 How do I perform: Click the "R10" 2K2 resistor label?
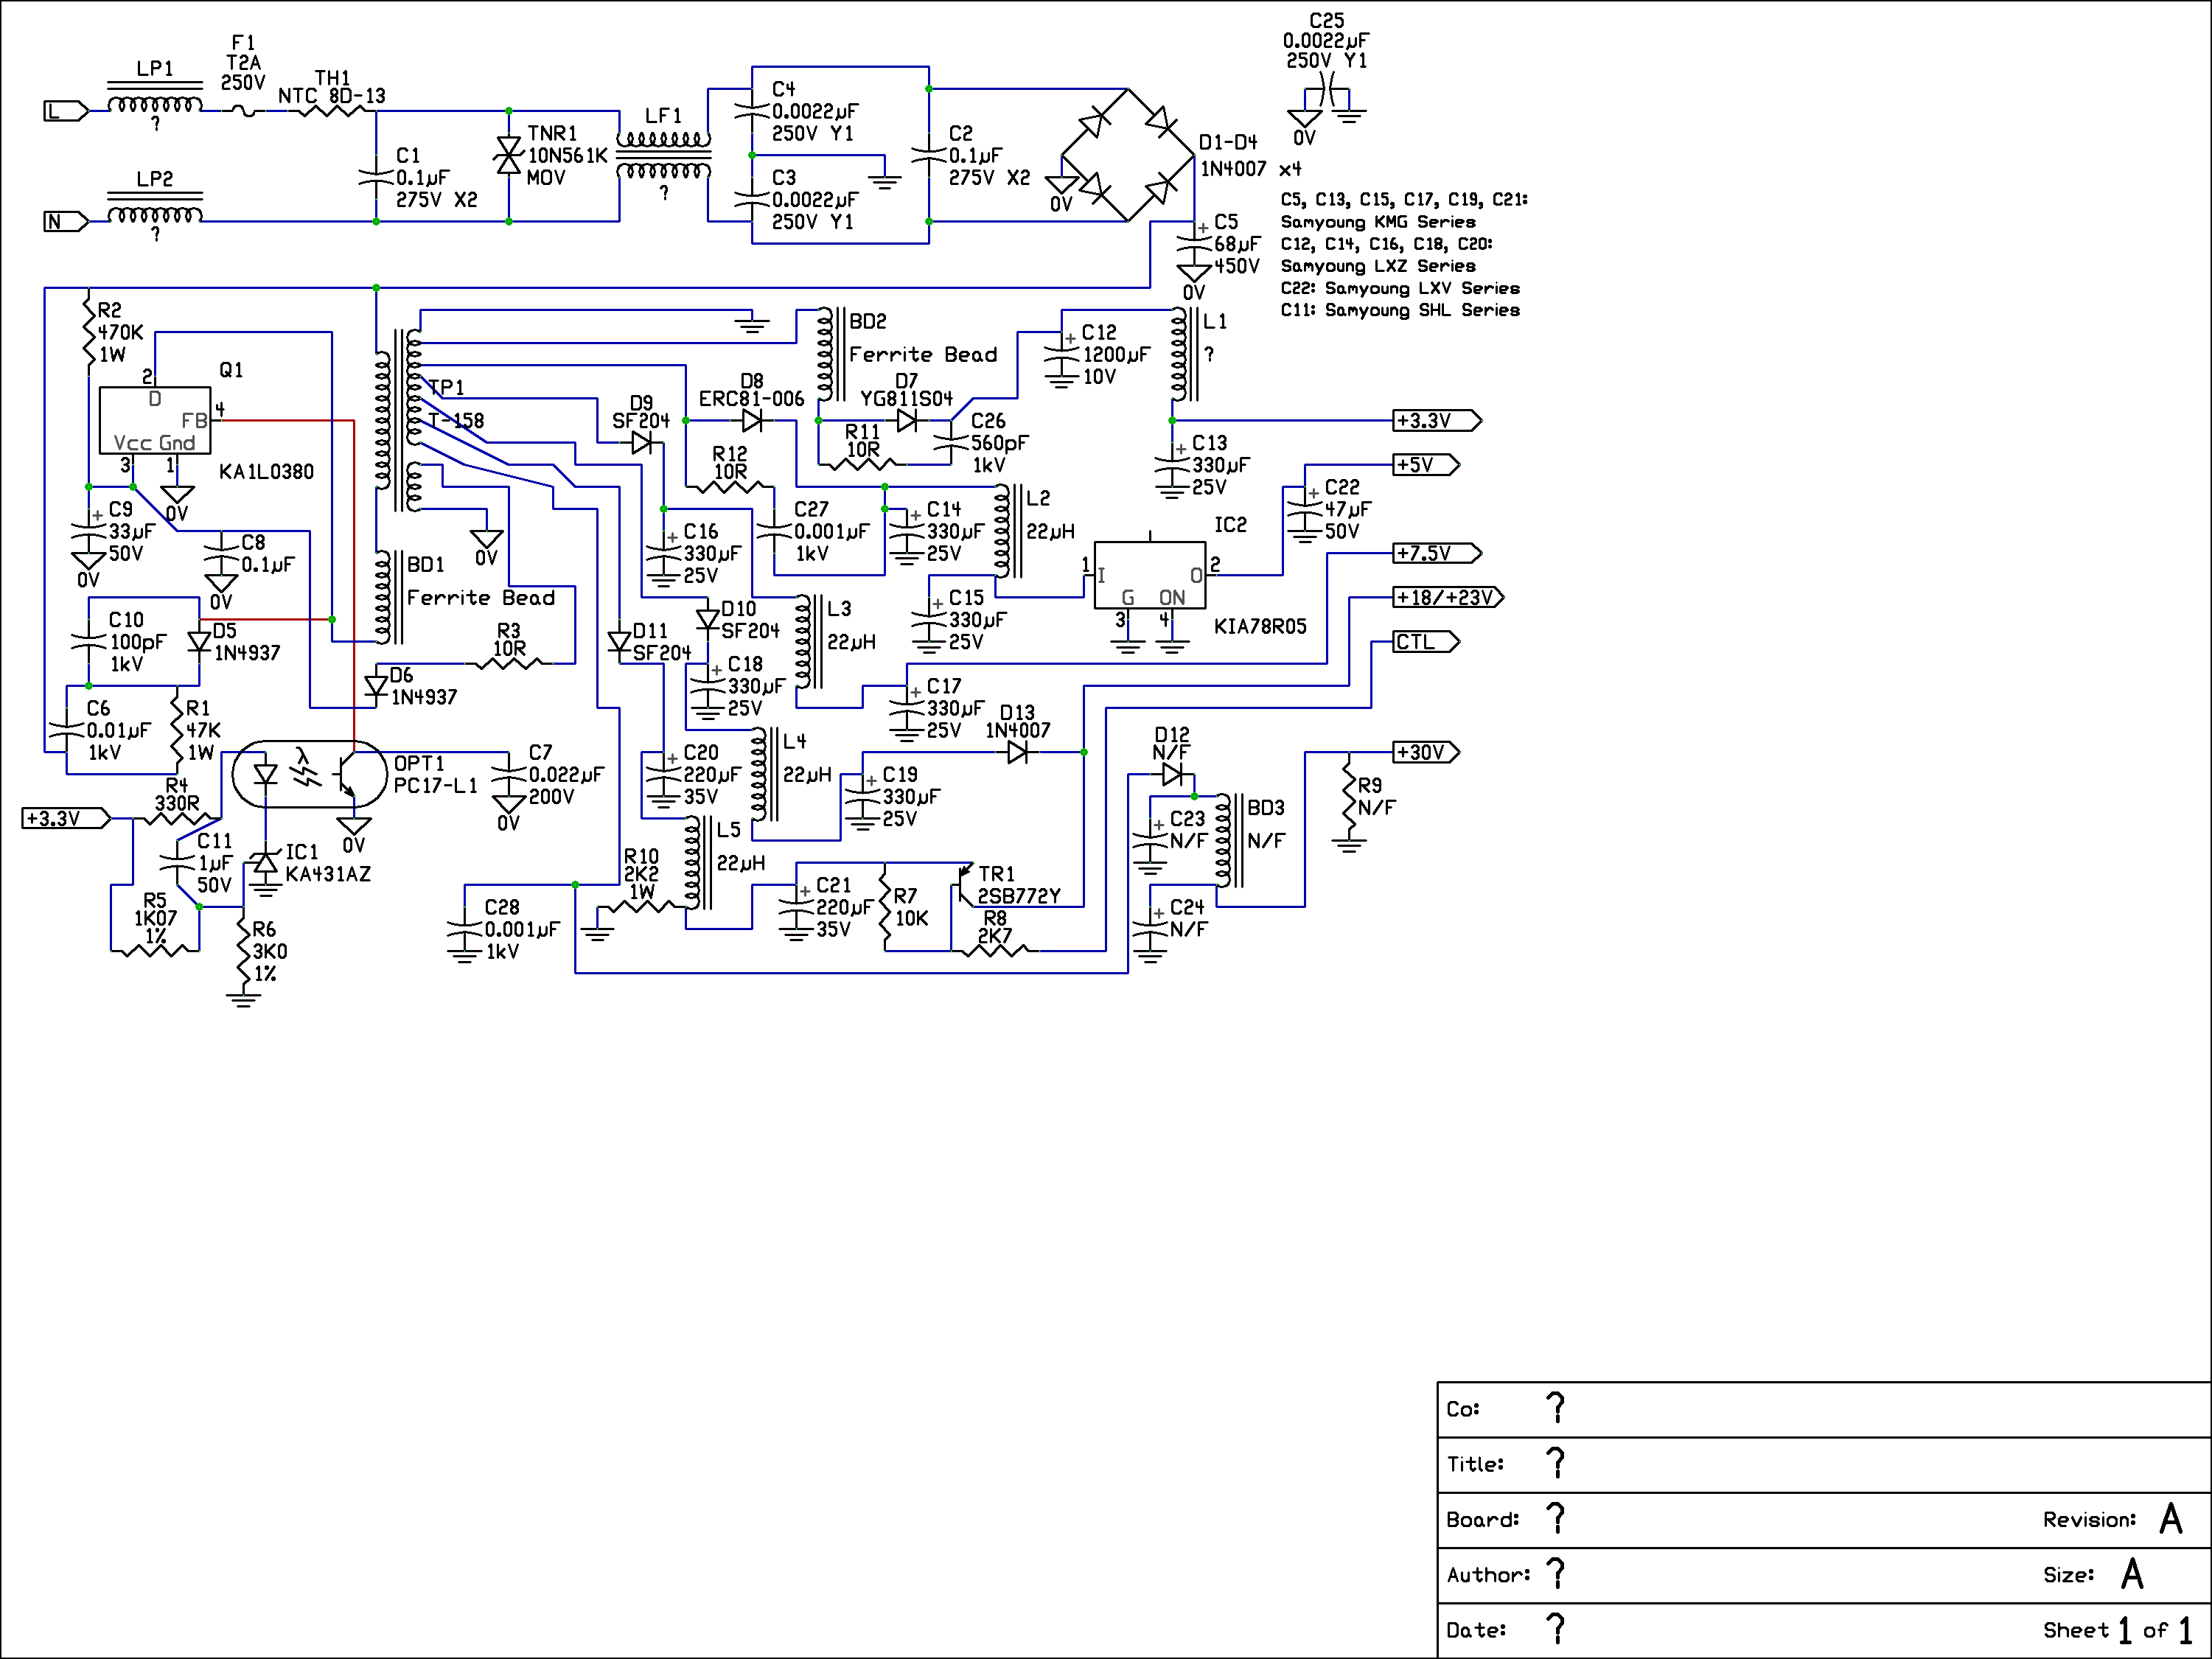(x=641, y=856)
